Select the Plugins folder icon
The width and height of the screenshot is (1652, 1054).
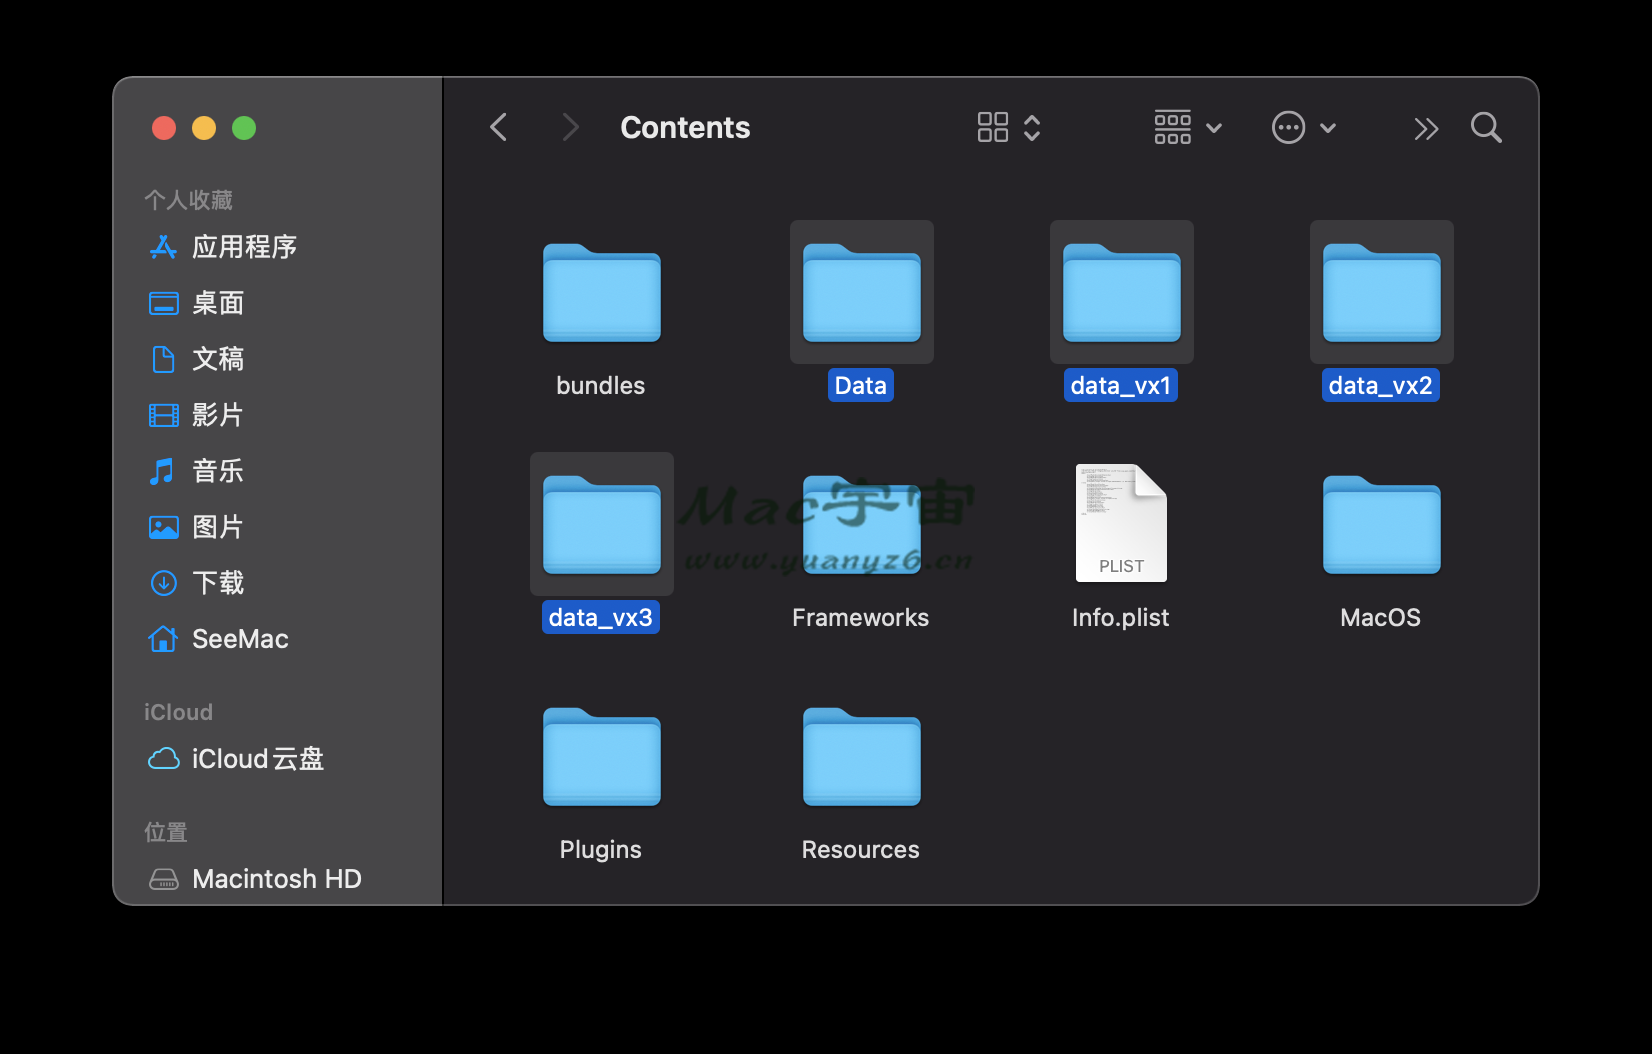pos(601,757)
